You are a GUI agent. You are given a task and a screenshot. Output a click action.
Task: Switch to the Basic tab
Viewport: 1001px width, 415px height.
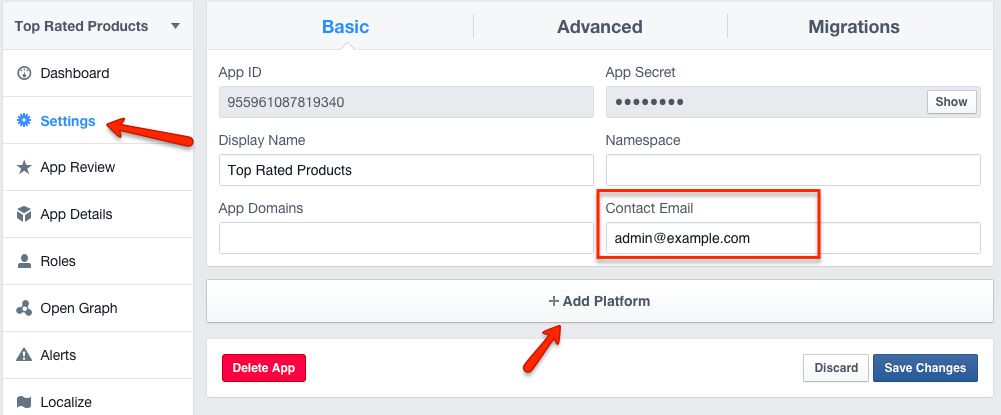pos(345,27)
